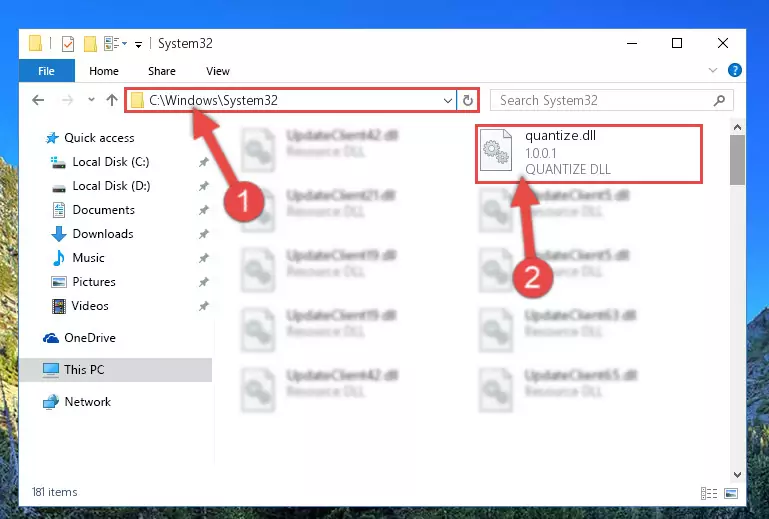769x519 pixels.
Task: Click the pin icon beside Music
Action: tap(204, 258)
